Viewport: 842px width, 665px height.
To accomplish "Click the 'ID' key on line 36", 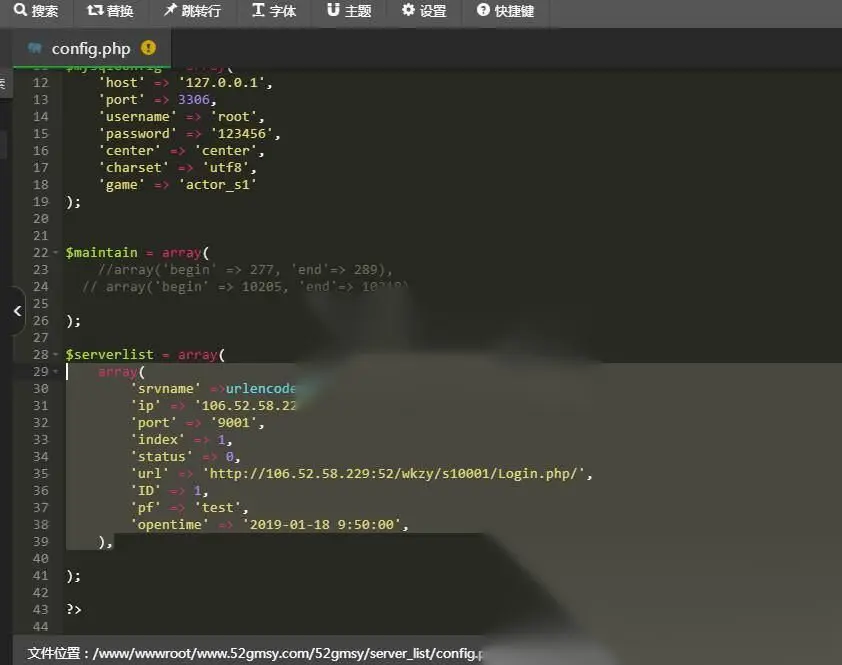I will [146, 491].
